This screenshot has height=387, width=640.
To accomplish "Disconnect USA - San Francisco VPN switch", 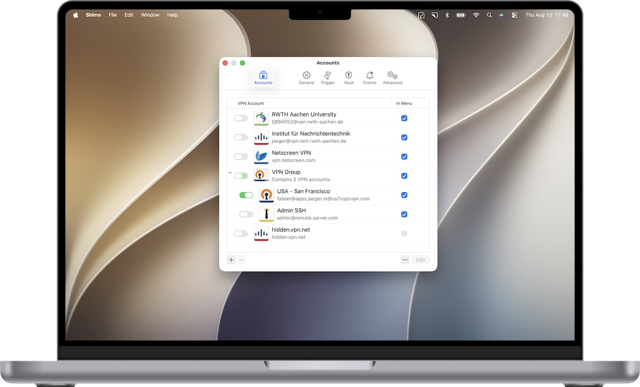I will point(246,195).
